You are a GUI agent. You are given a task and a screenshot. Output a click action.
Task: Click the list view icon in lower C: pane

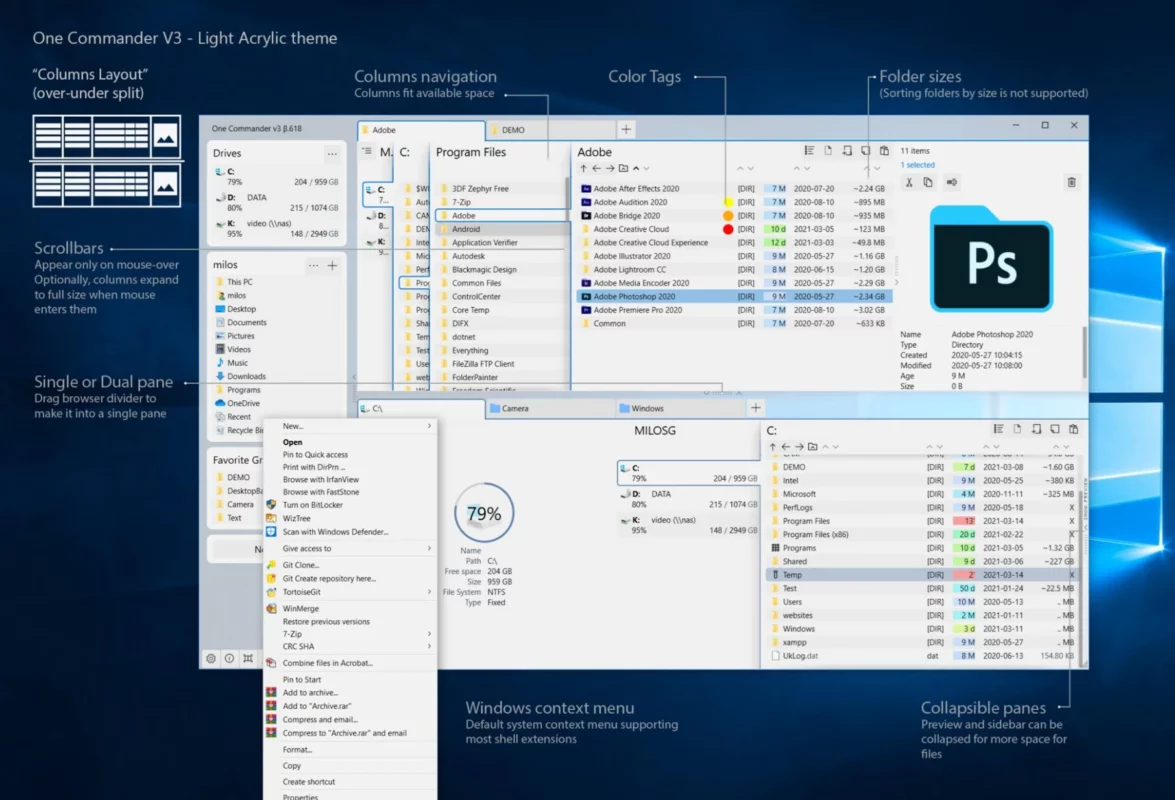998,429
